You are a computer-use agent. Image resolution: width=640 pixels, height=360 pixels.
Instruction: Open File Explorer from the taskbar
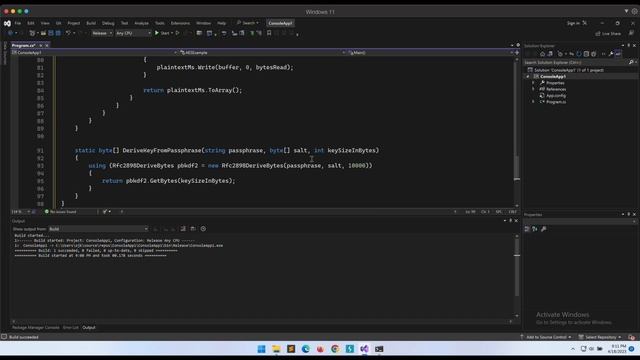tap(276, 349)
